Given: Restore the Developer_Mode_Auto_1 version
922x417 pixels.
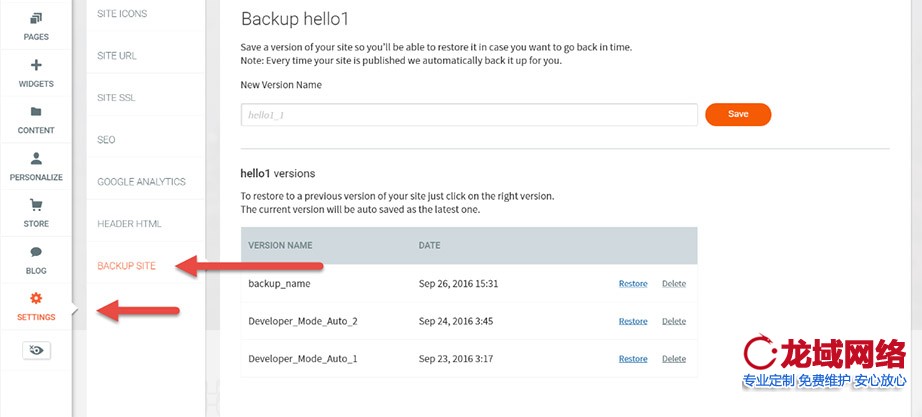Looking at the screenshot, I should (x=633, y=359).
